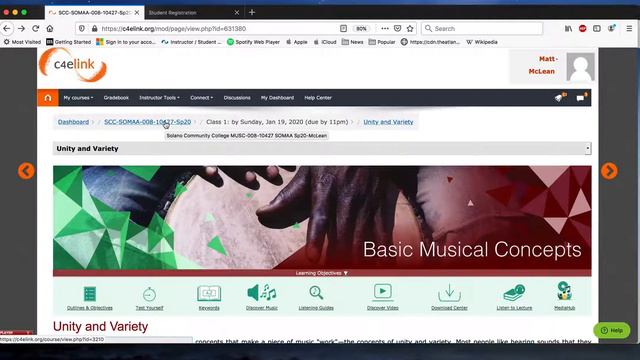The height and width of the screenshot is (360, 640).
Task: Open News bookmarks folder
Action: point(352,42)
